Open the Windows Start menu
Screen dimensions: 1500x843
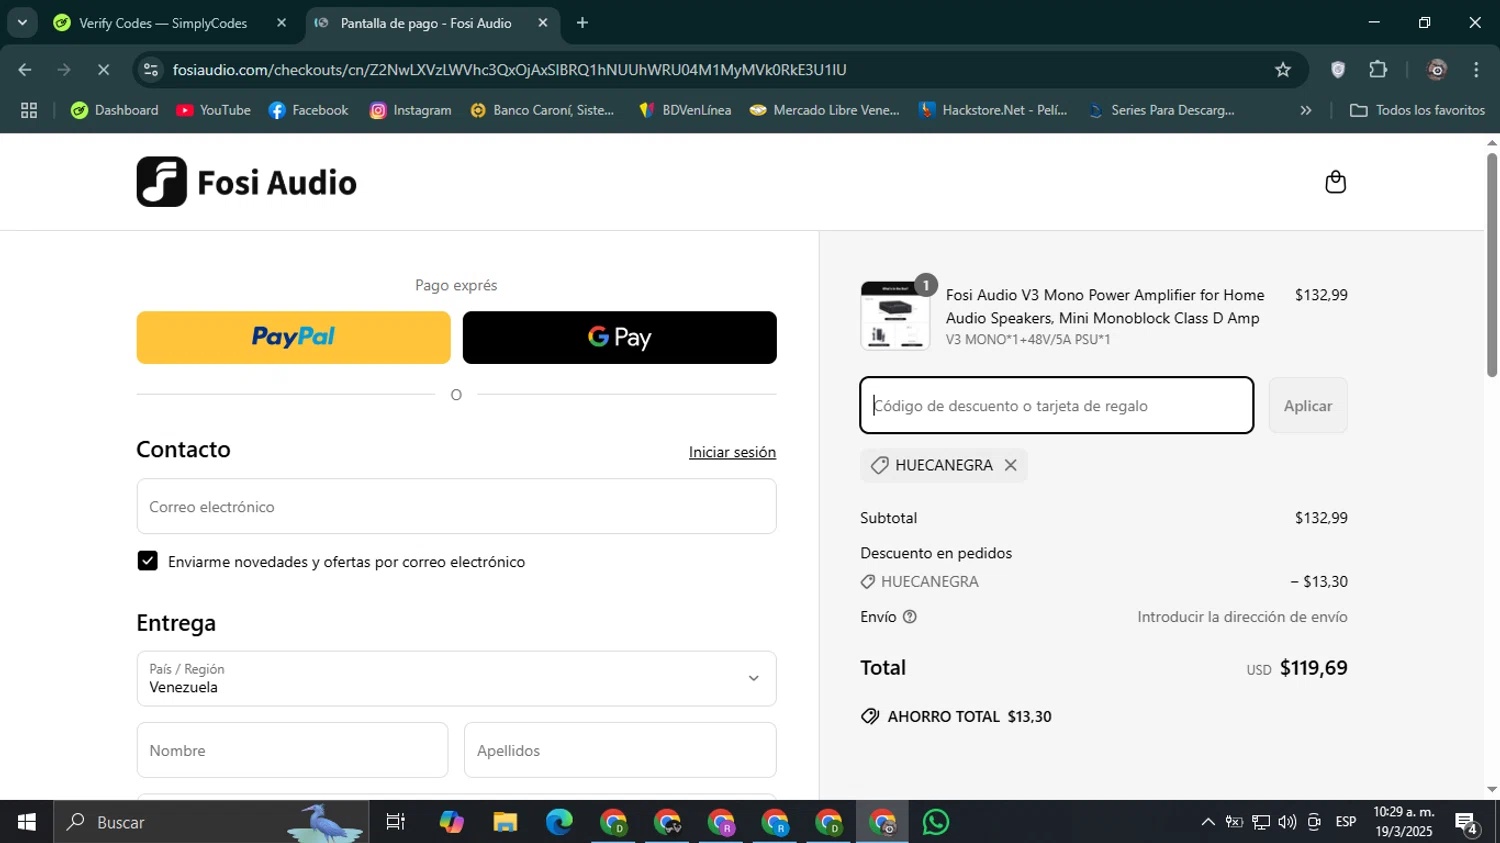click(27, 822)
